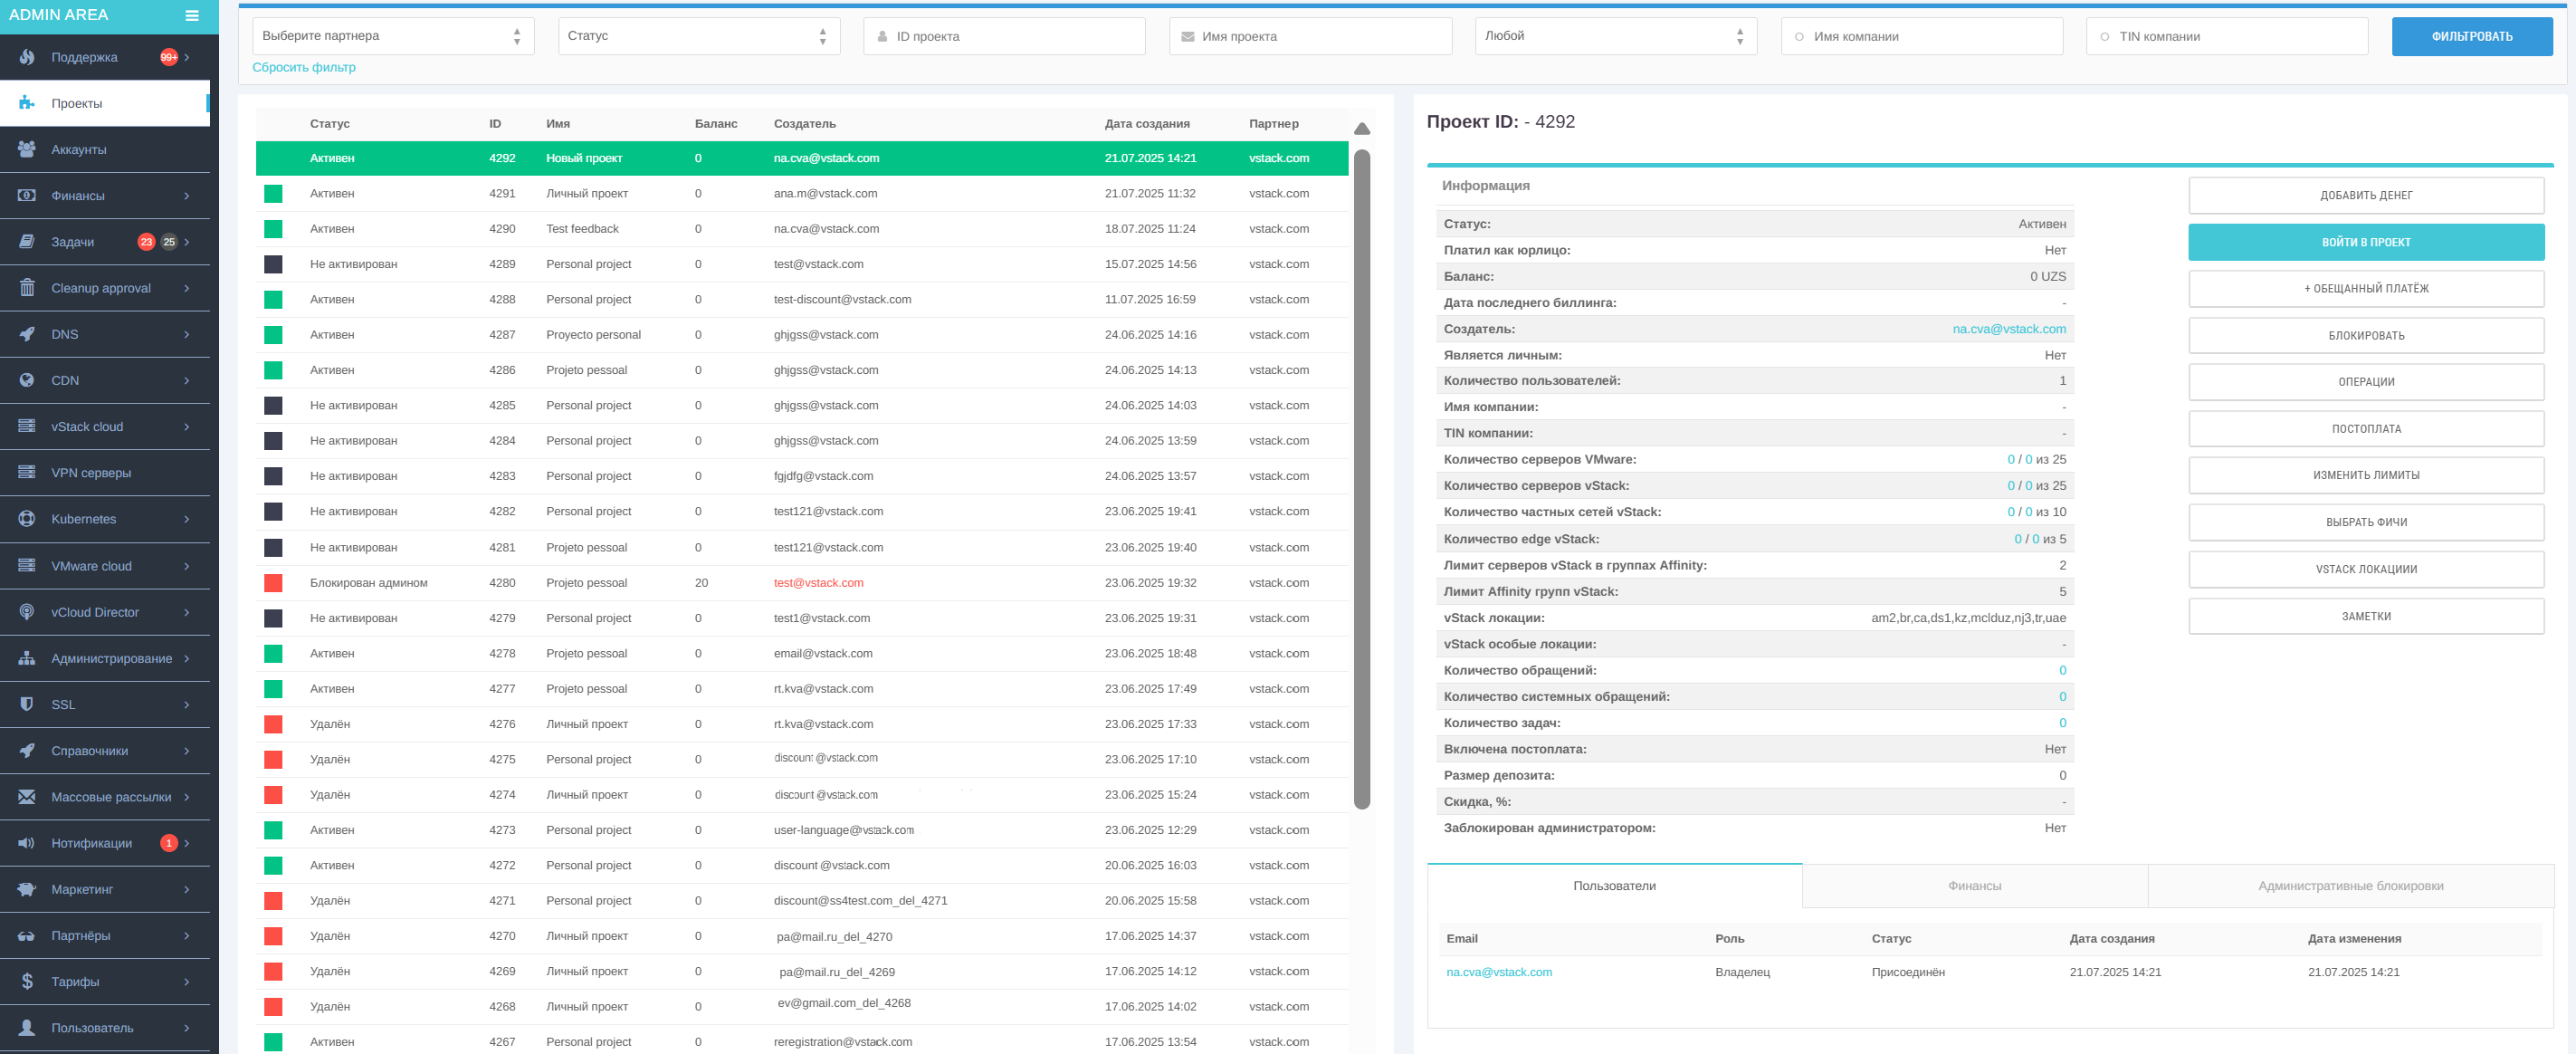Screen dimensions: 2576x1054
Task: Click the Администрирование sitemap icon
Action: pos(27,658)
